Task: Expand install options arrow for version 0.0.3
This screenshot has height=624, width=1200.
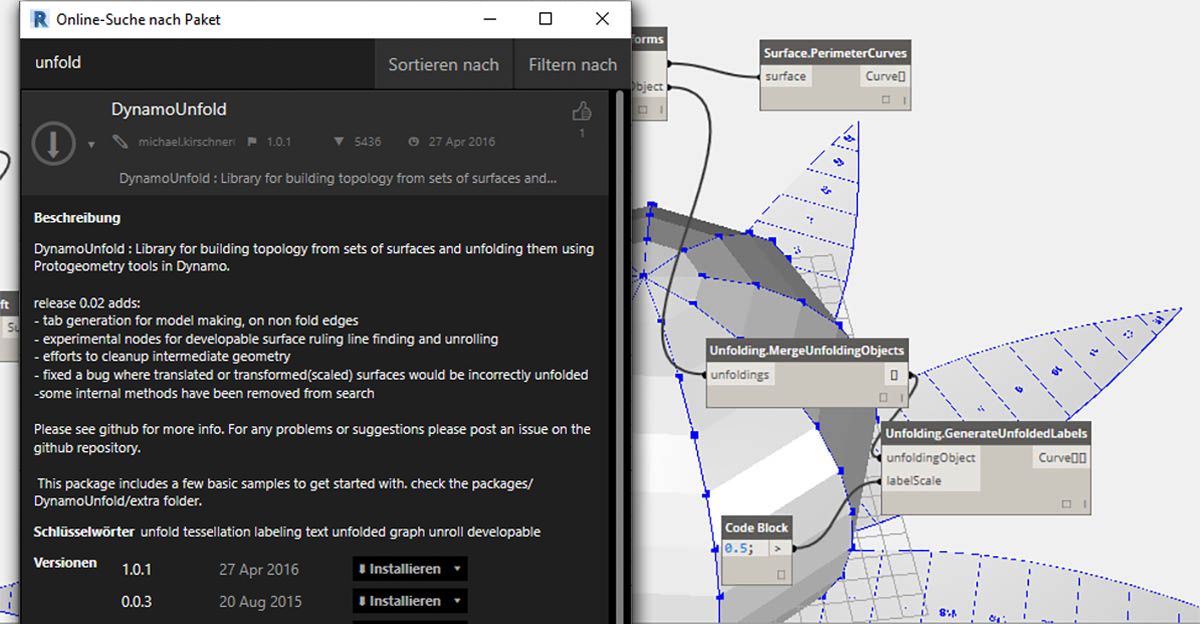Action: [457, 601]
